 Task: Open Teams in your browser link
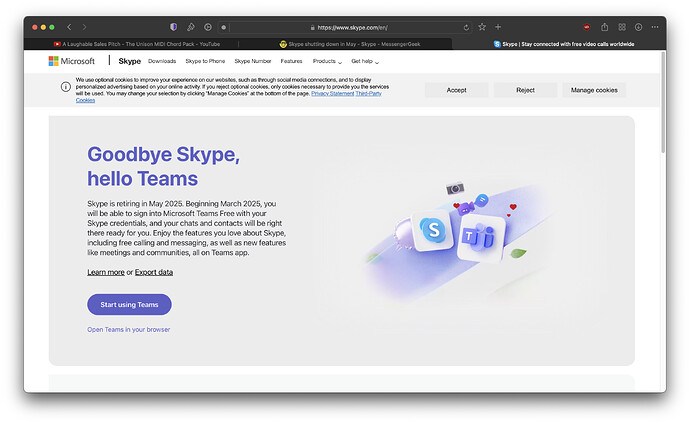128,329
